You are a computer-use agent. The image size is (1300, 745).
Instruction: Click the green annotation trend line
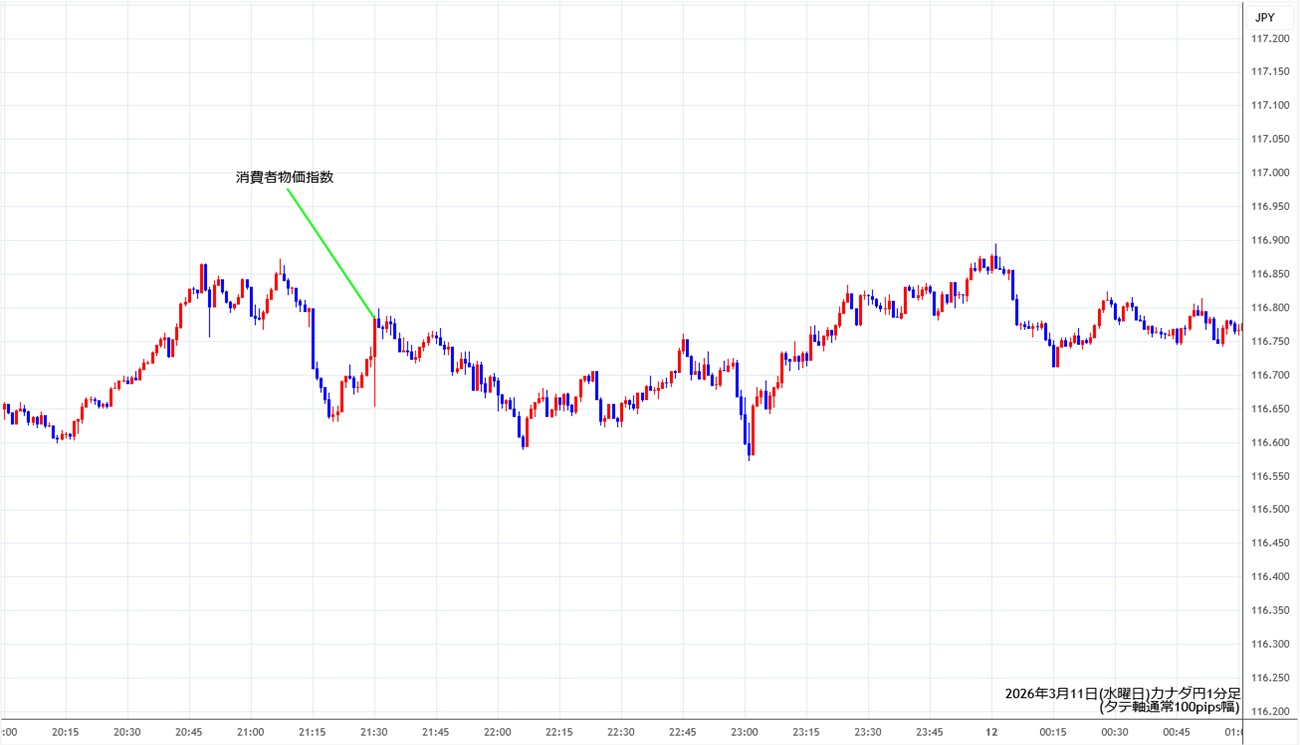point(330,251)
